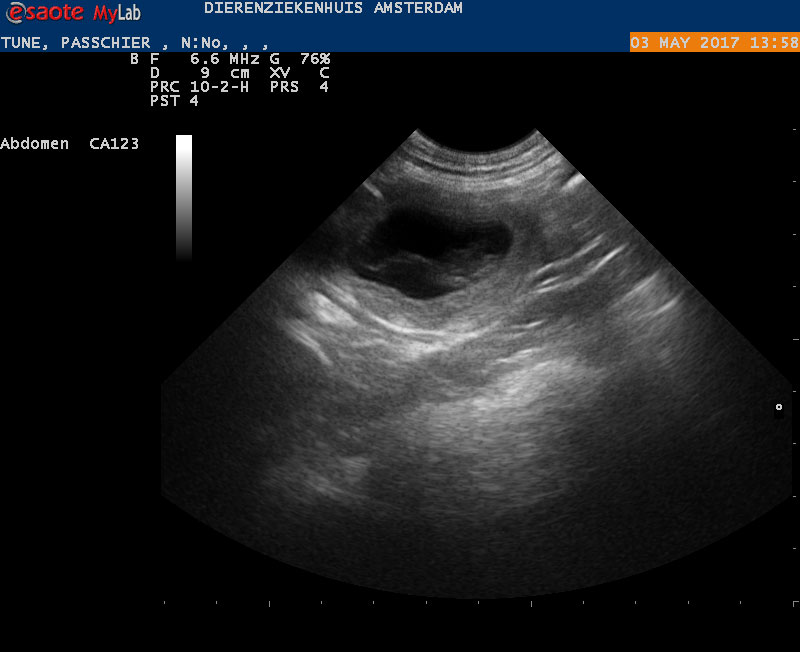Click the Abdomen preset label
The height and width of the screenshot is (652, 800).
pos(34,144)
